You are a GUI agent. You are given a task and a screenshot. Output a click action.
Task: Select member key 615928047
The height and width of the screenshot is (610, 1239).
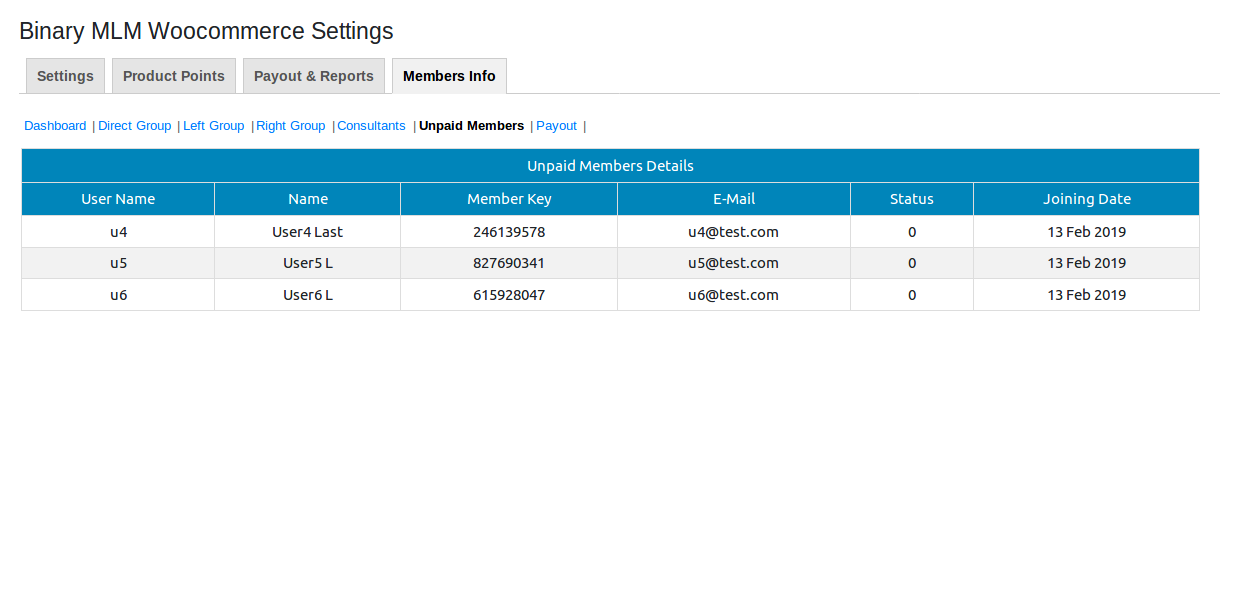[x=509, y=295]
